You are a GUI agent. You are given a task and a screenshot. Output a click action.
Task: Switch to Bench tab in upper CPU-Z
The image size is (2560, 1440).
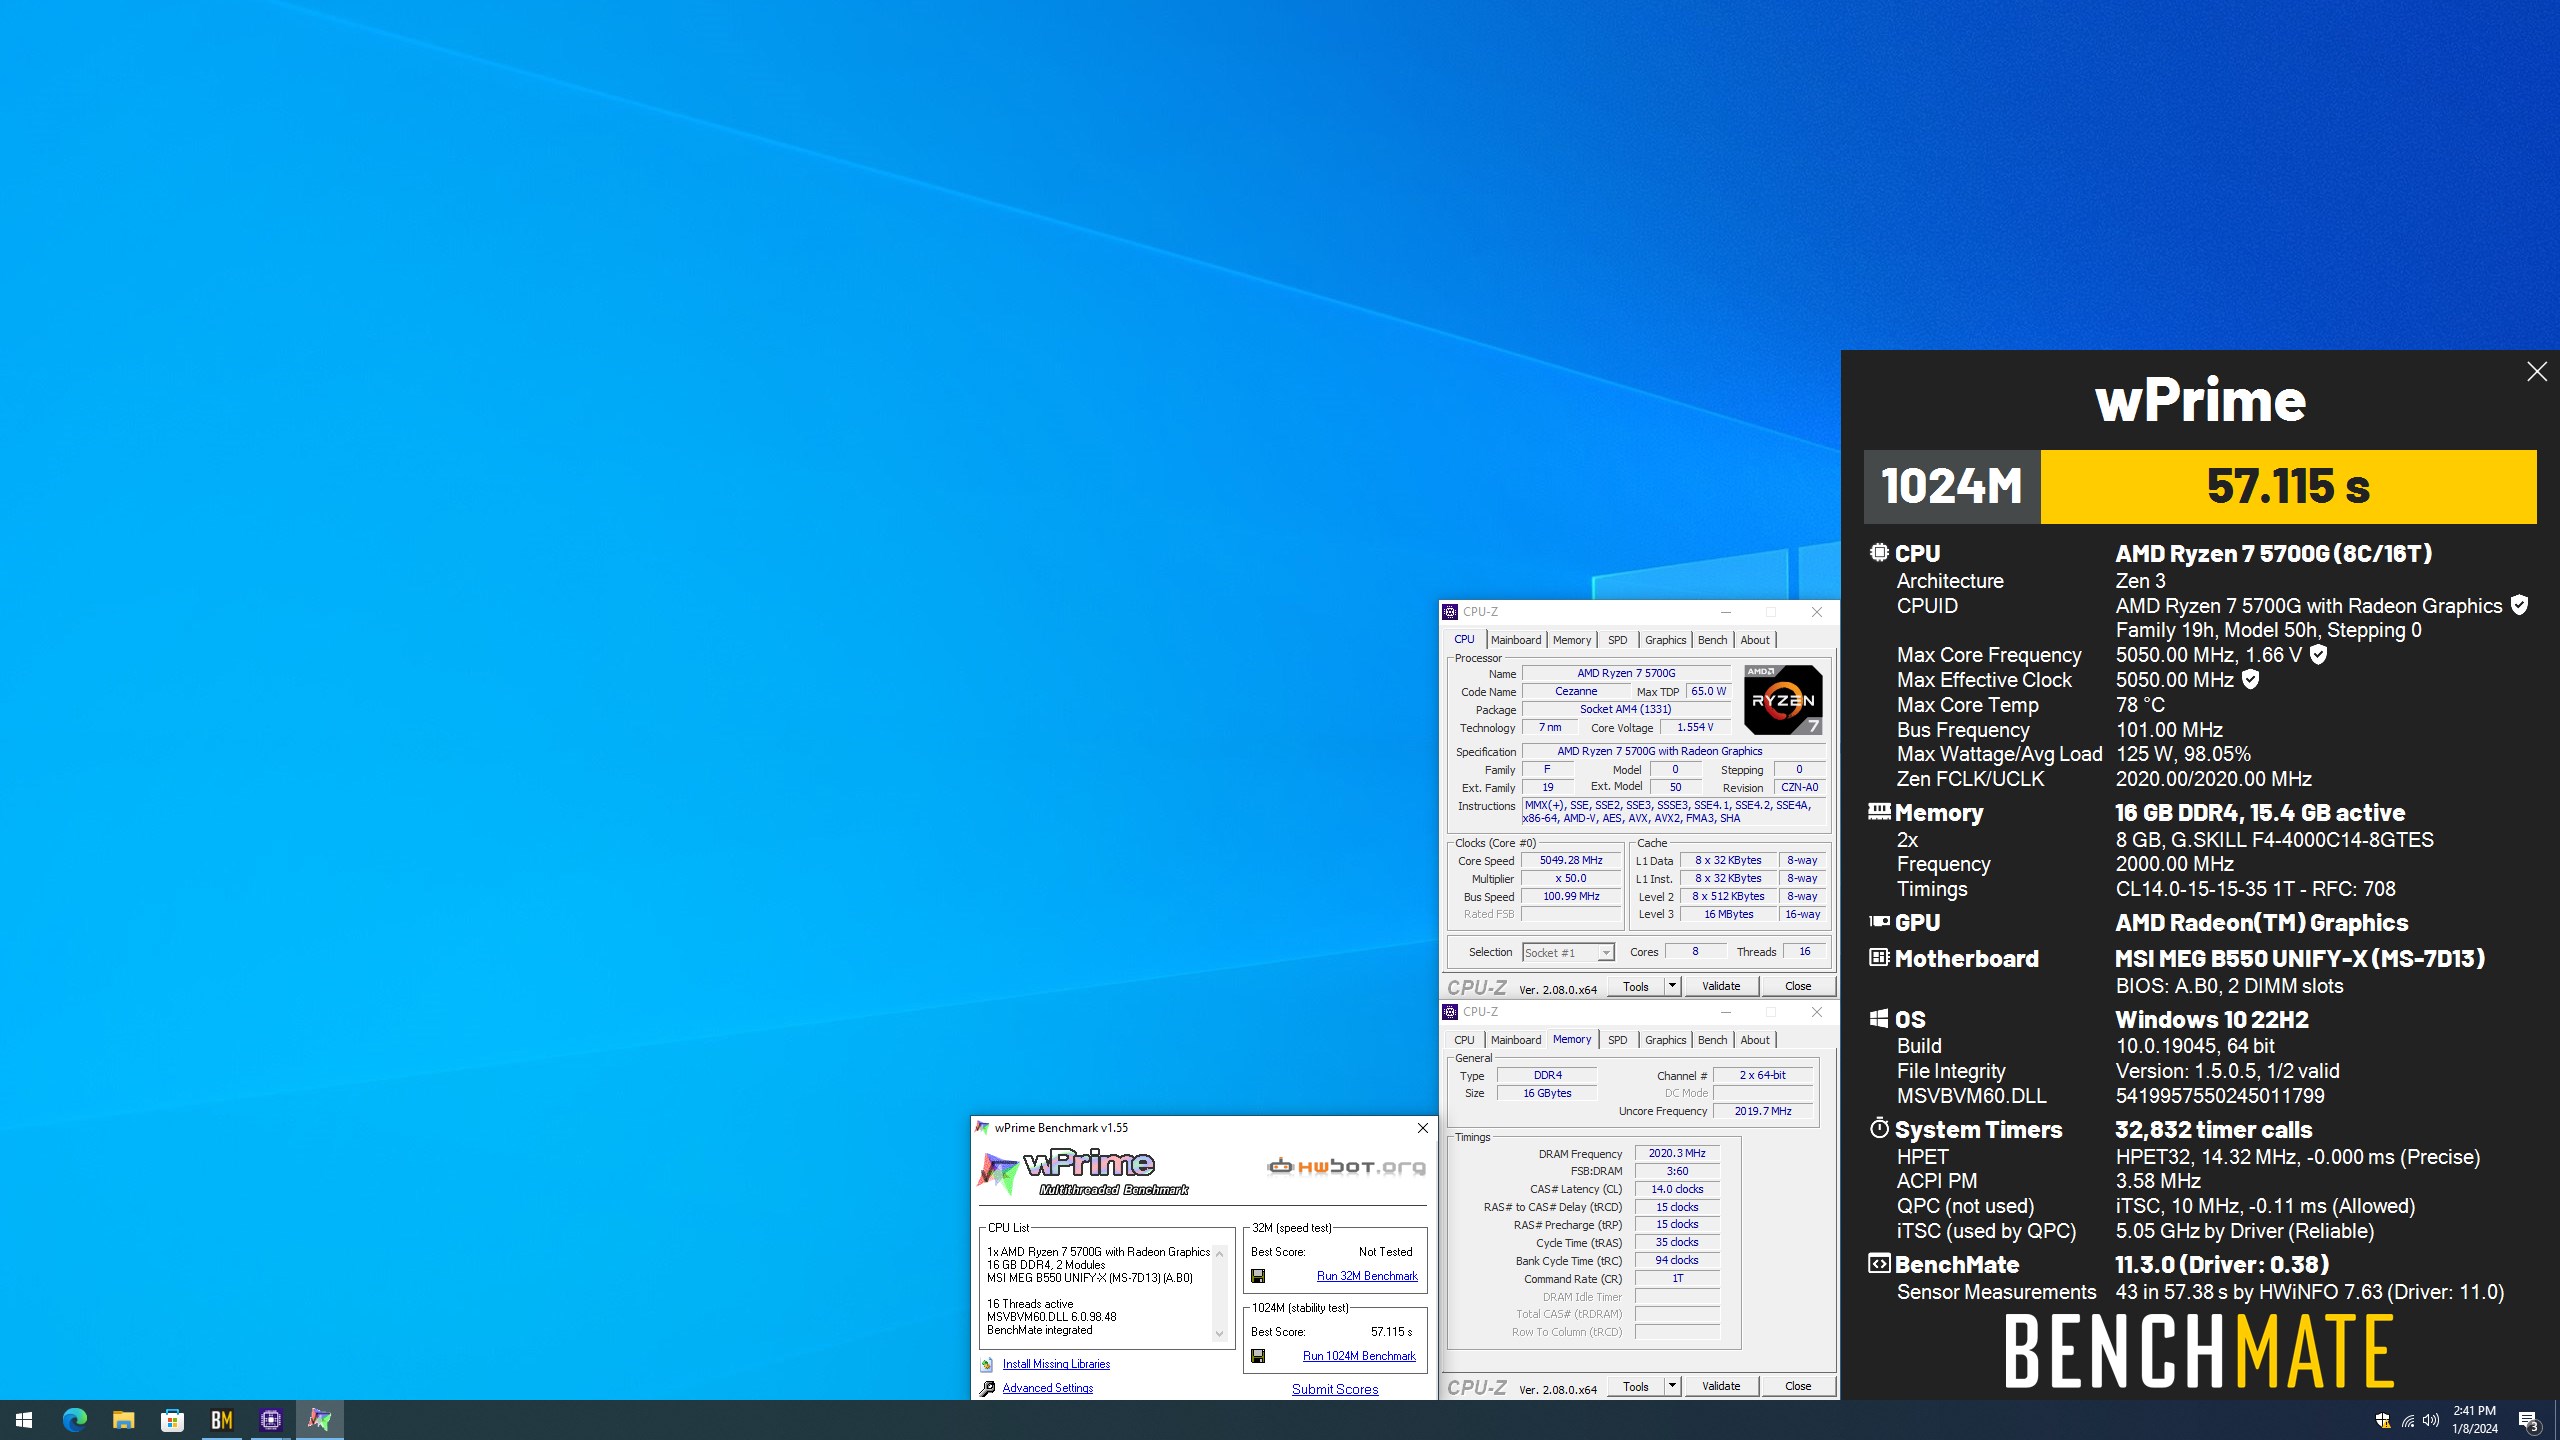[x=1712, y=640]
